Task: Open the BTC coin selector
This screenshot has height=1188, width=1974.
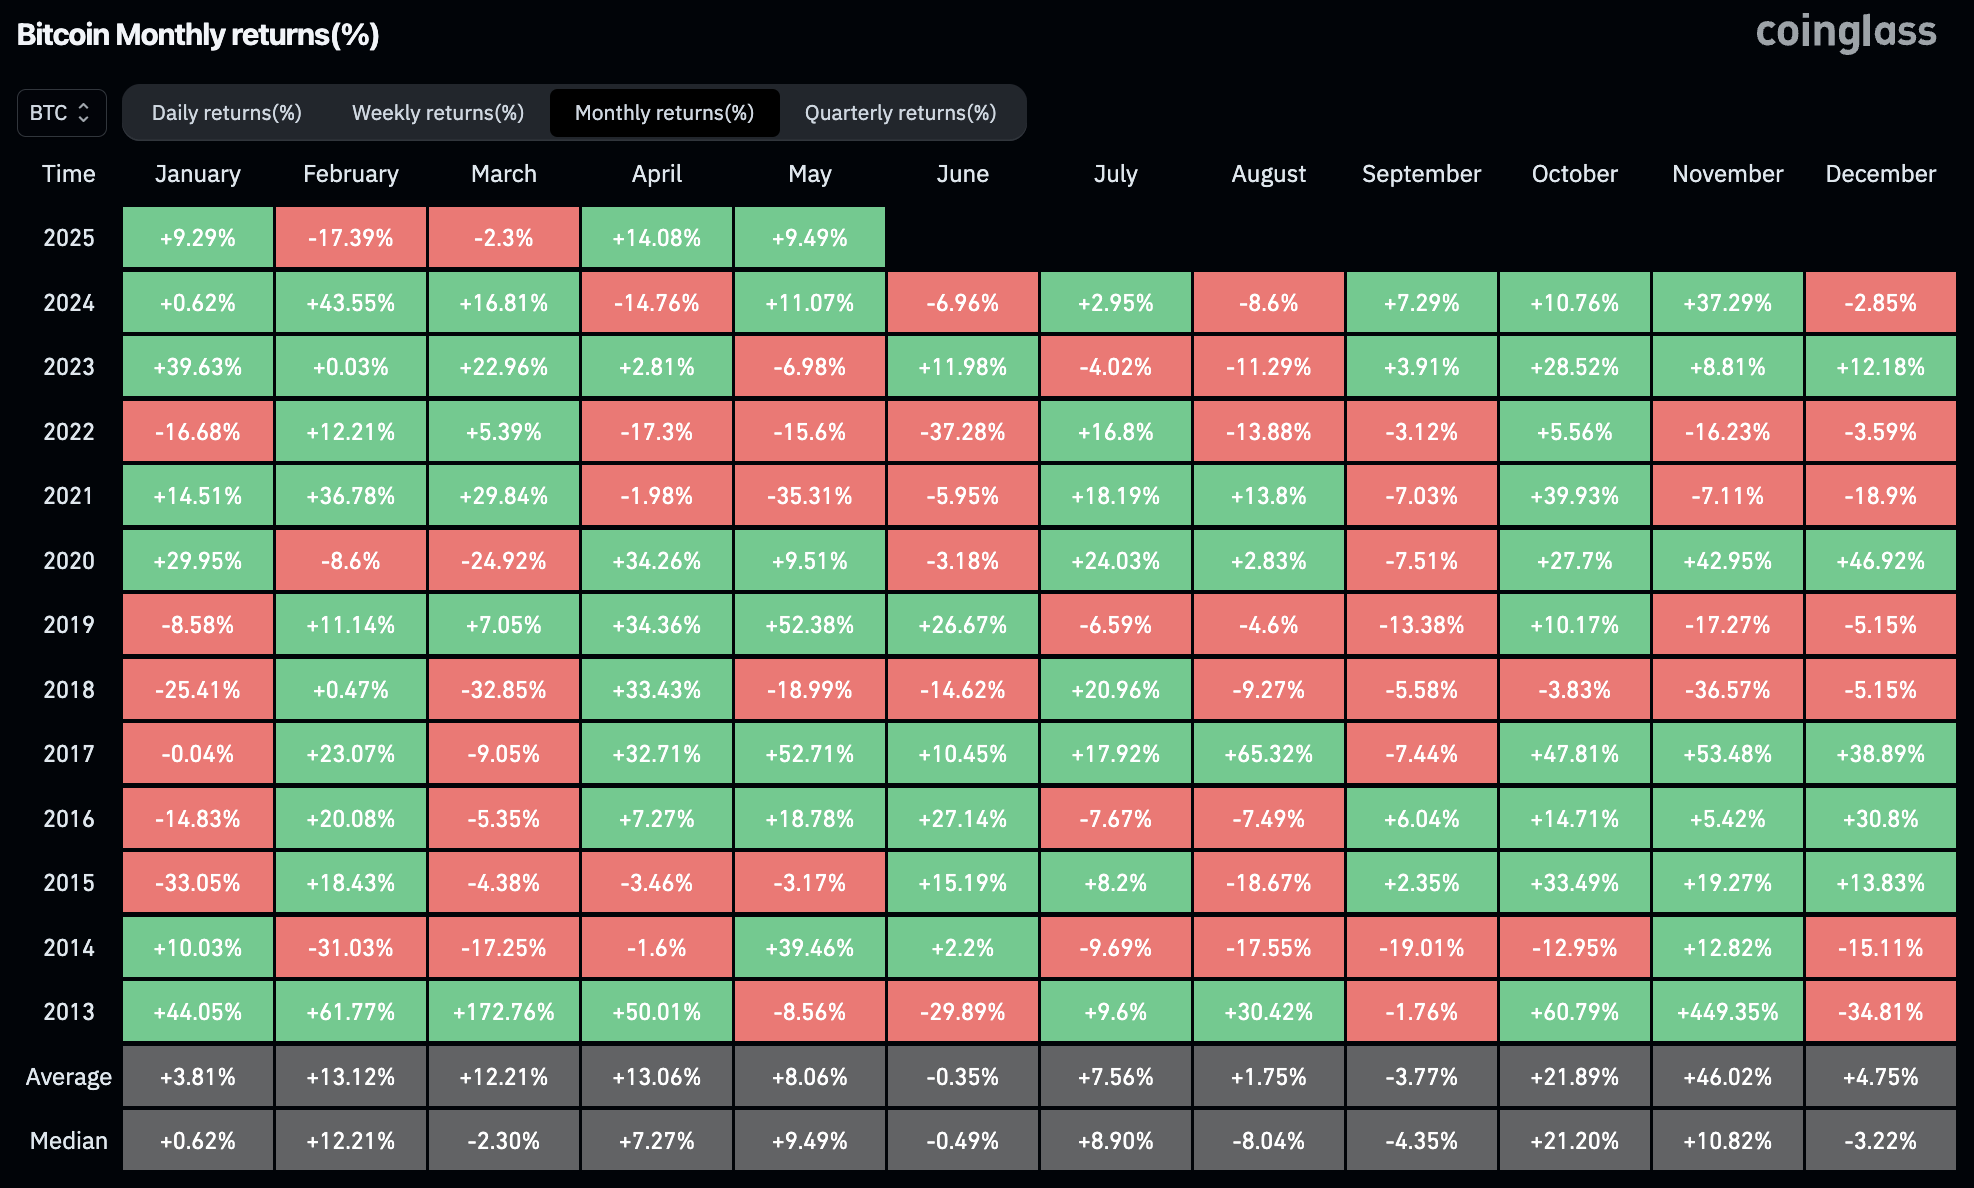Action: point(61,113)
